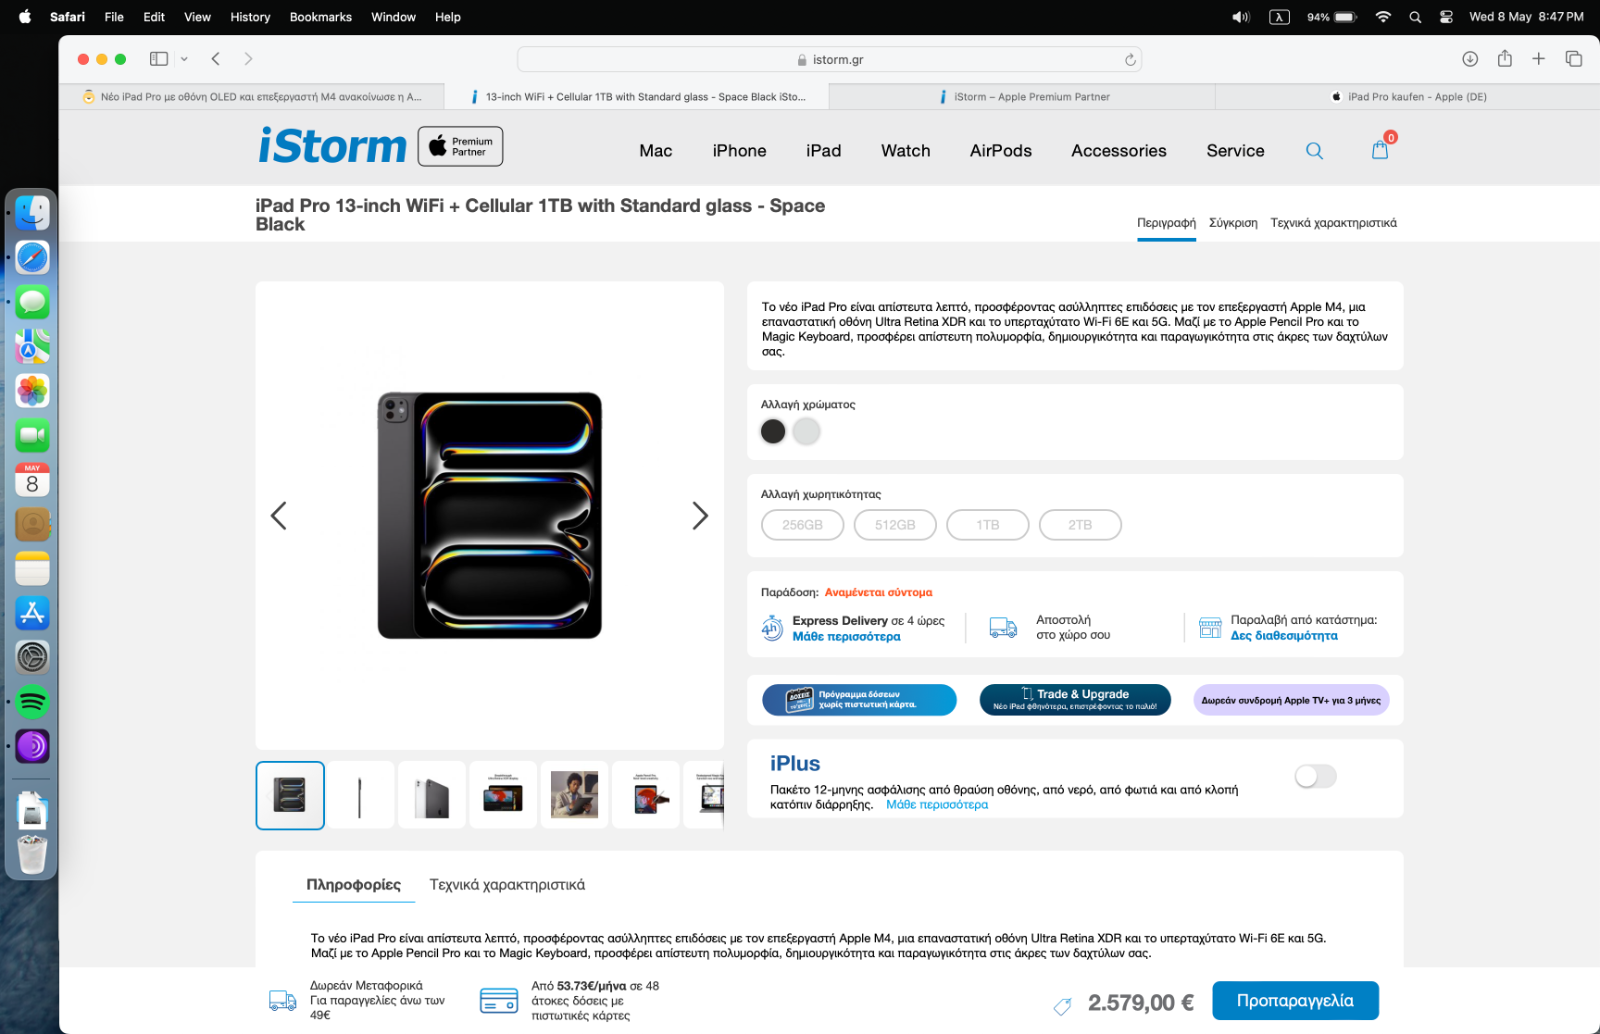1600x1034 pixels.
Task: Open Photos from the dock
Action: (x=32, y=391)
